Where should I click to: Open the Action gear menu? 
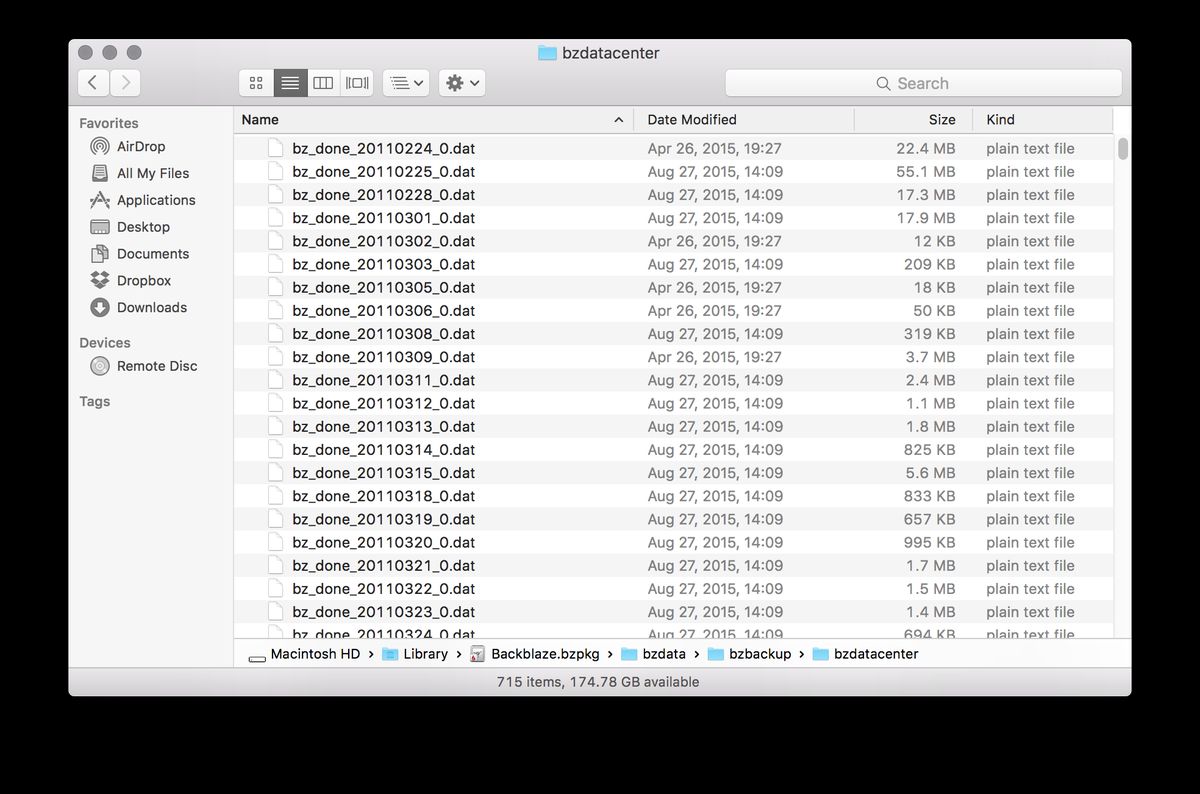click(462, 83)
